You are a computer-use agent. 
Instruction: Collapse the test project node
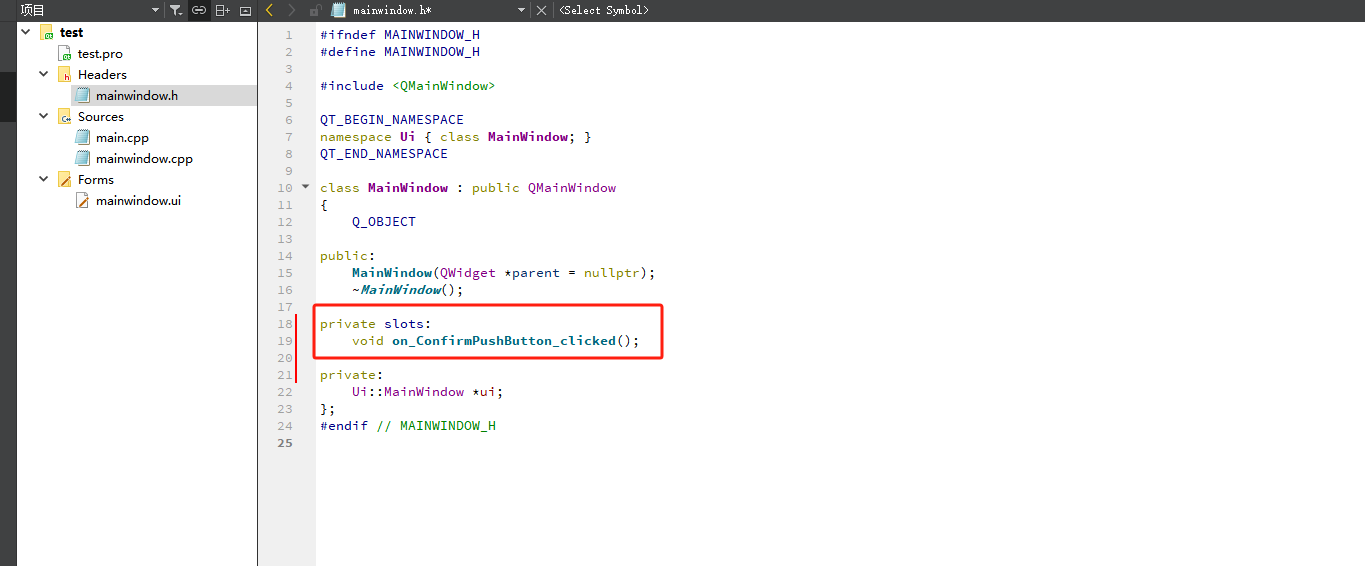click(26, 32)
